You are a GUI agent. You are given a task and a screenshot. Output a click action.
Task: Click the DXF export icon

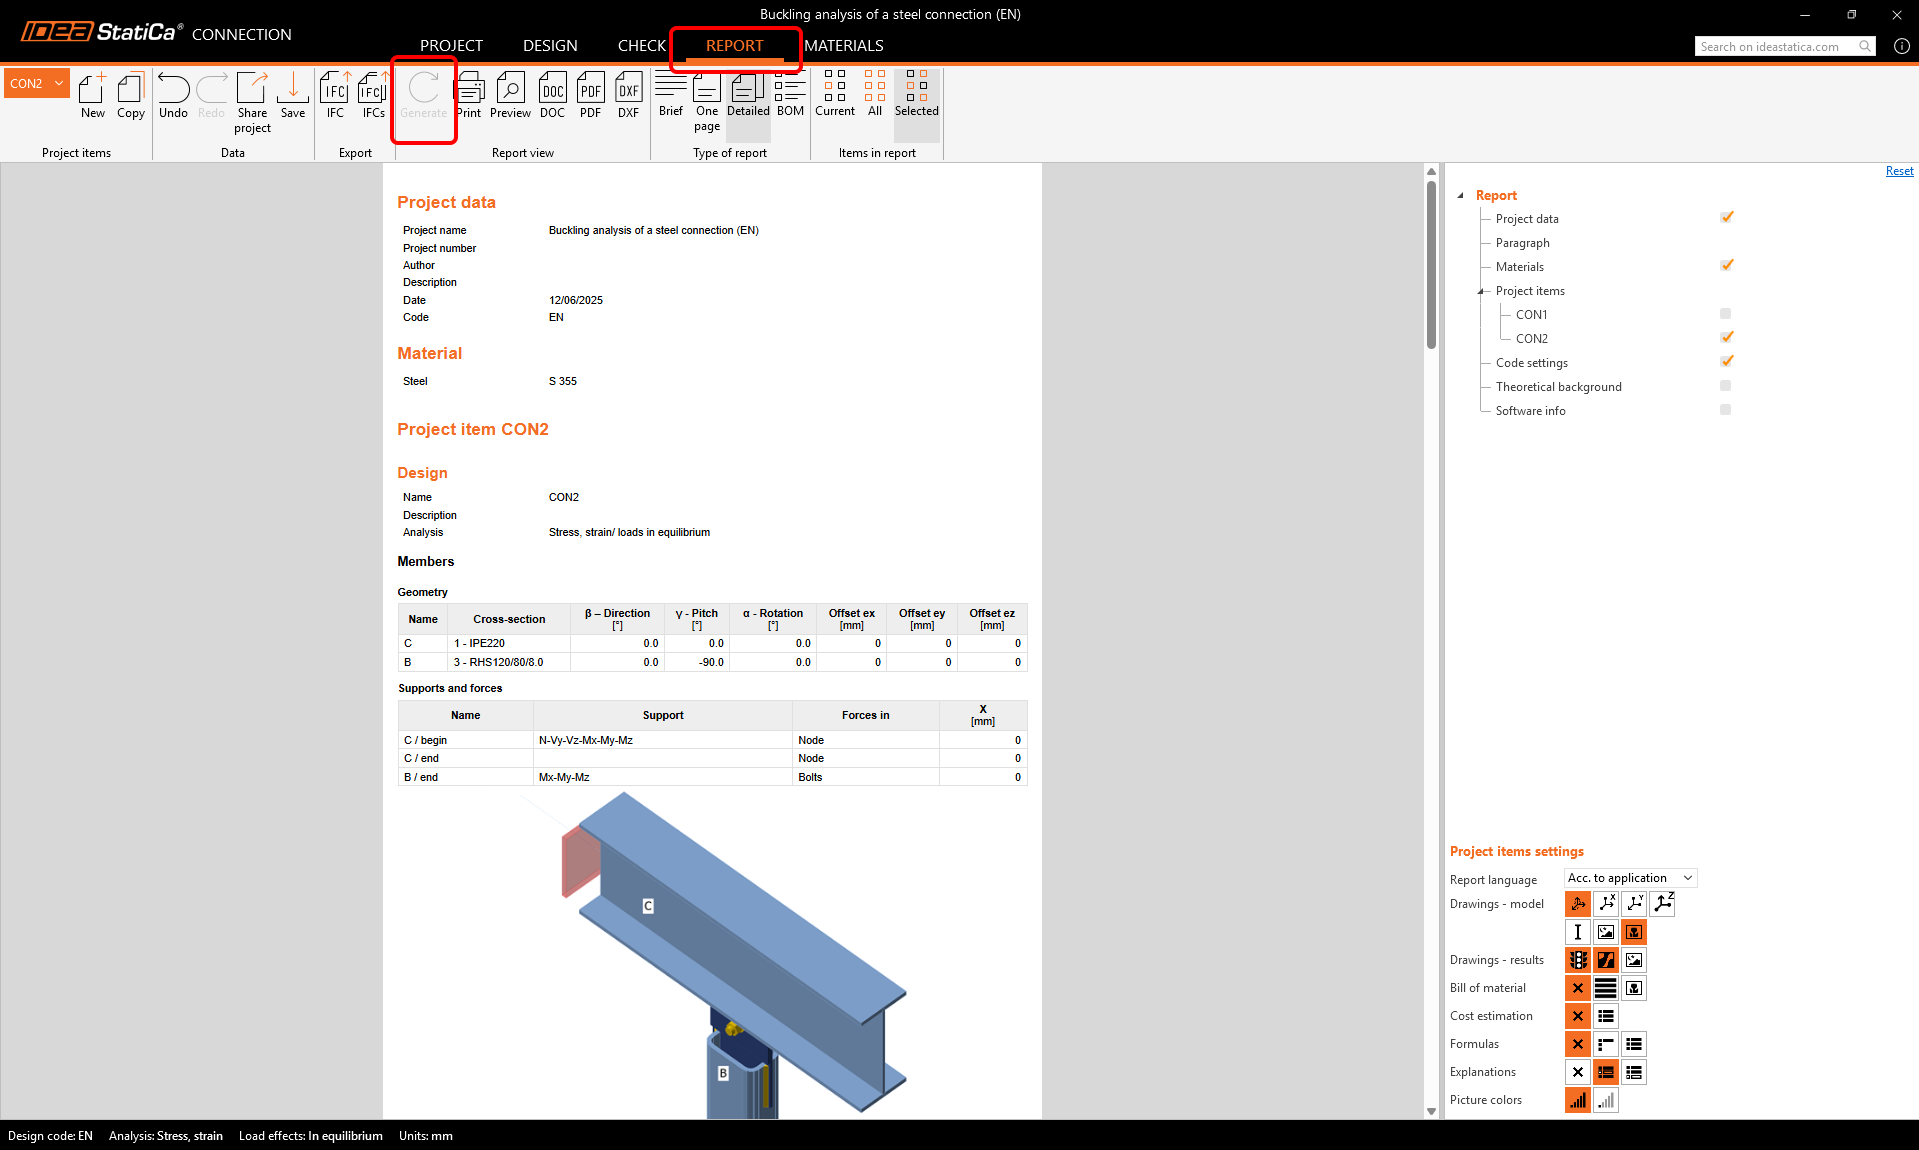[x=628, y=96]
